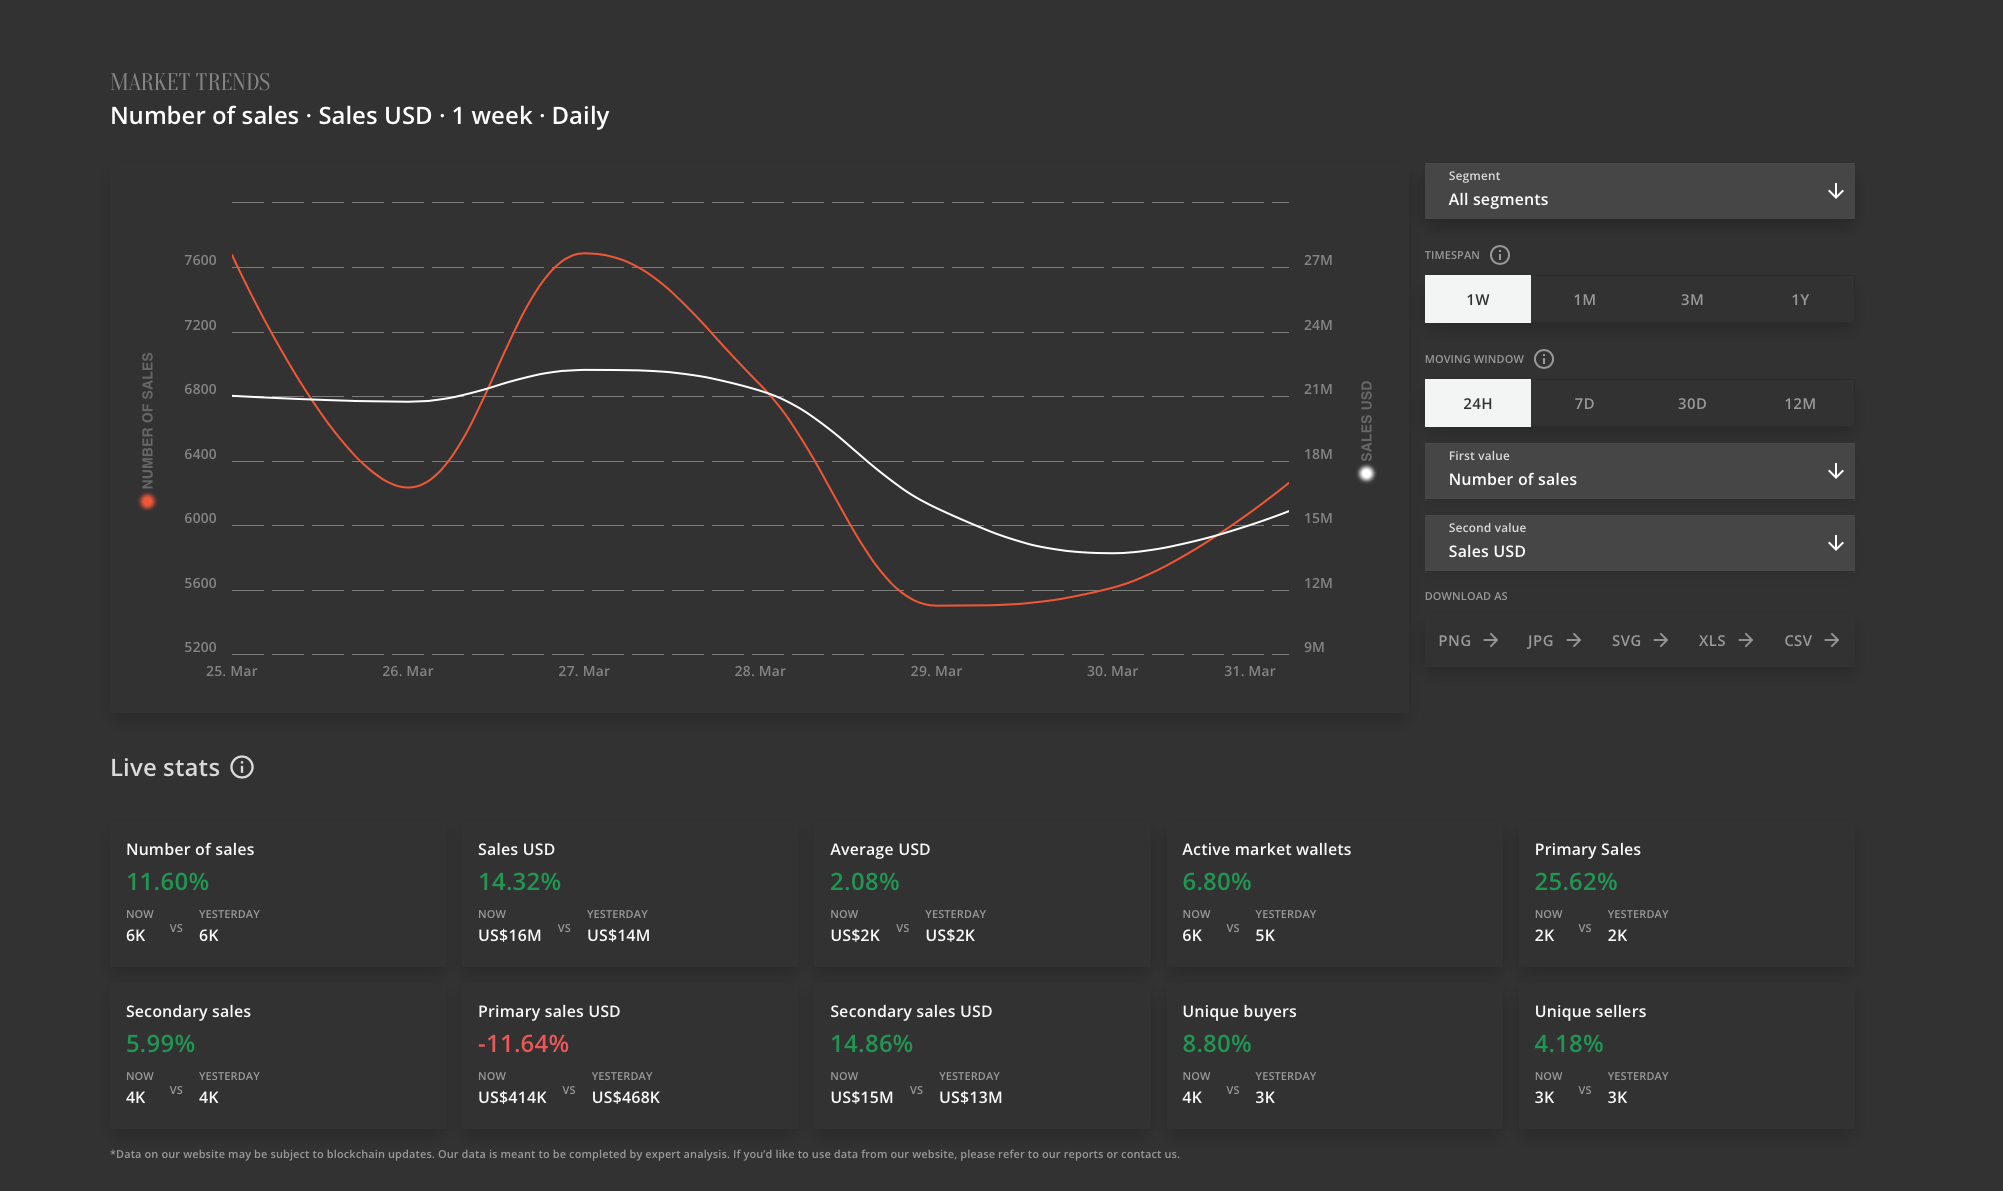Click the arrow icon beside JPG
Image resolution: width=2003 pixels, height=1191 pixels.
[1574, 640]
